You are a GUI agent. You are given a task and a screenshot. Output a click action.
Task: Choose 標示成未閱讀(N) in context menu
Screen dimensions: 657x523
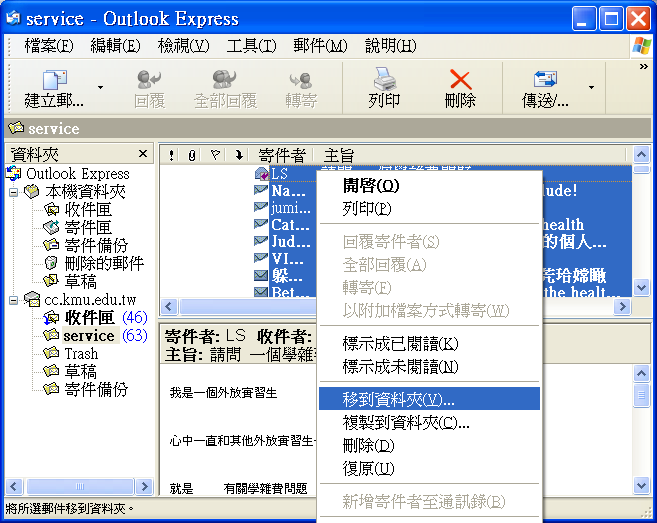click(x=429, y=367)
